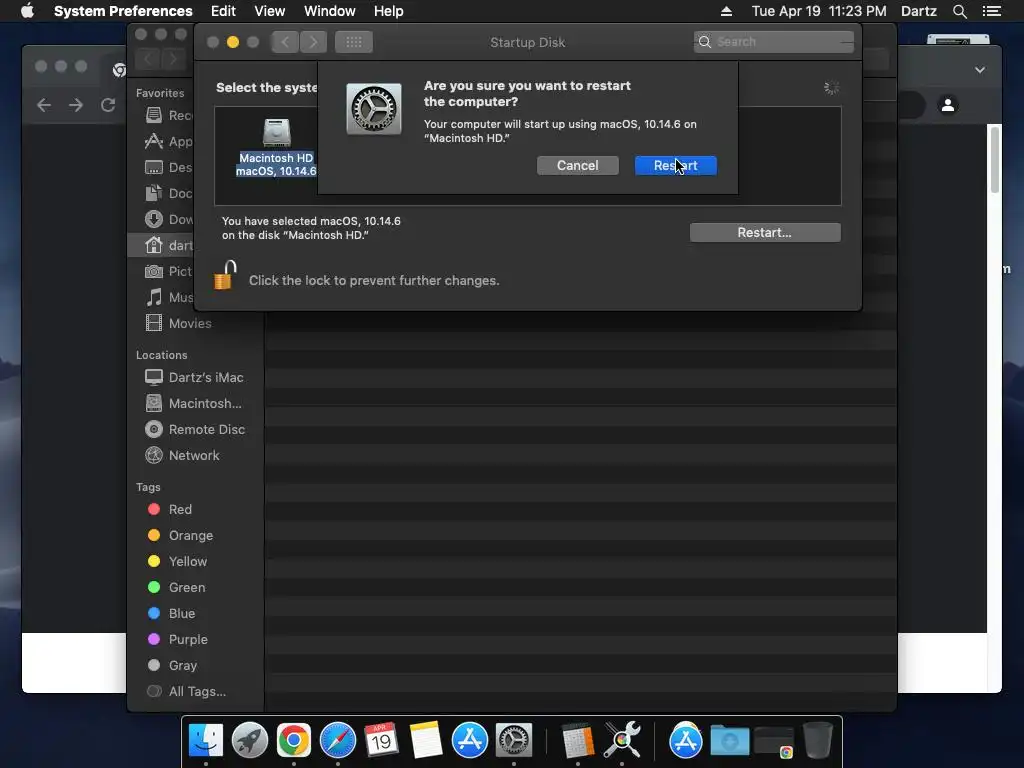
Task: Cancel the restart confirmation dialog
Action: click(577, 166)
